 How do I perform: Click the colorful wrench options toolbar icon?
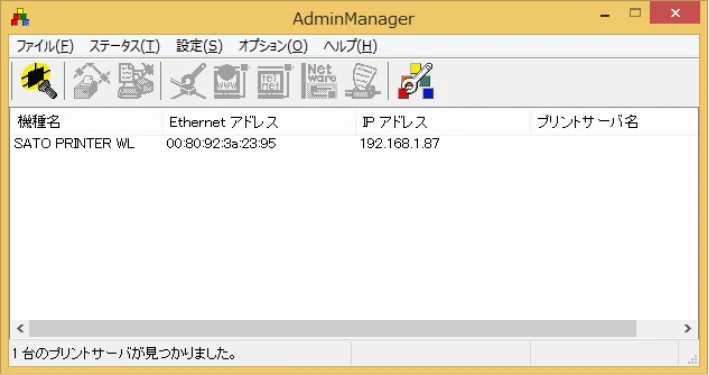[x=416, y=81]
